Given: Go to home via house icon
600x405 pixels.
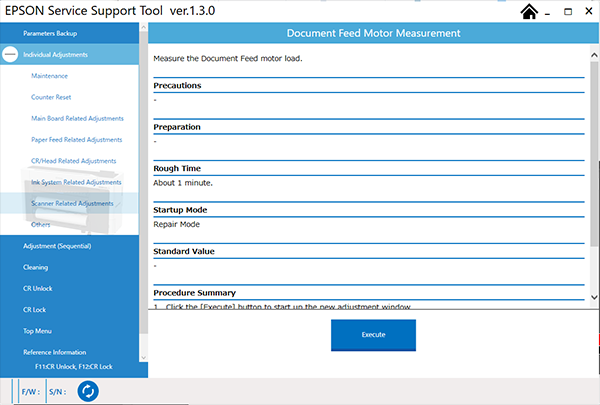Looking at the screenshot, I should pos(529,11).
